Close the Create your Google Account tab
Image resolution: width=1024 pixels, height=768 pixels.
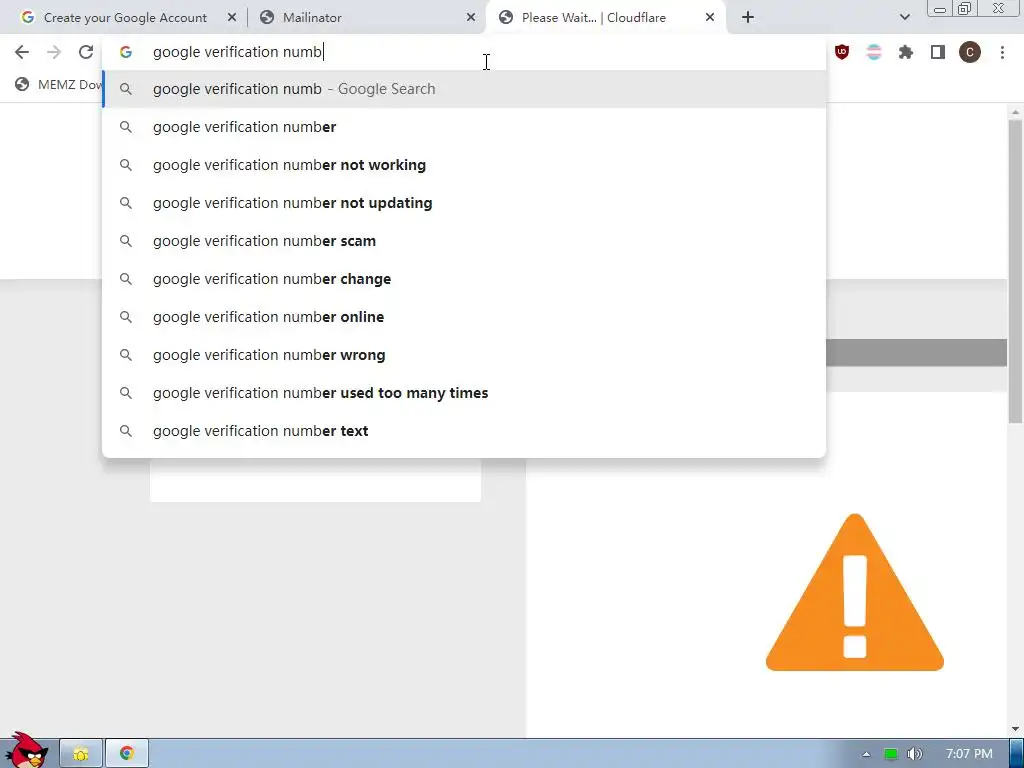click(232, 18)
